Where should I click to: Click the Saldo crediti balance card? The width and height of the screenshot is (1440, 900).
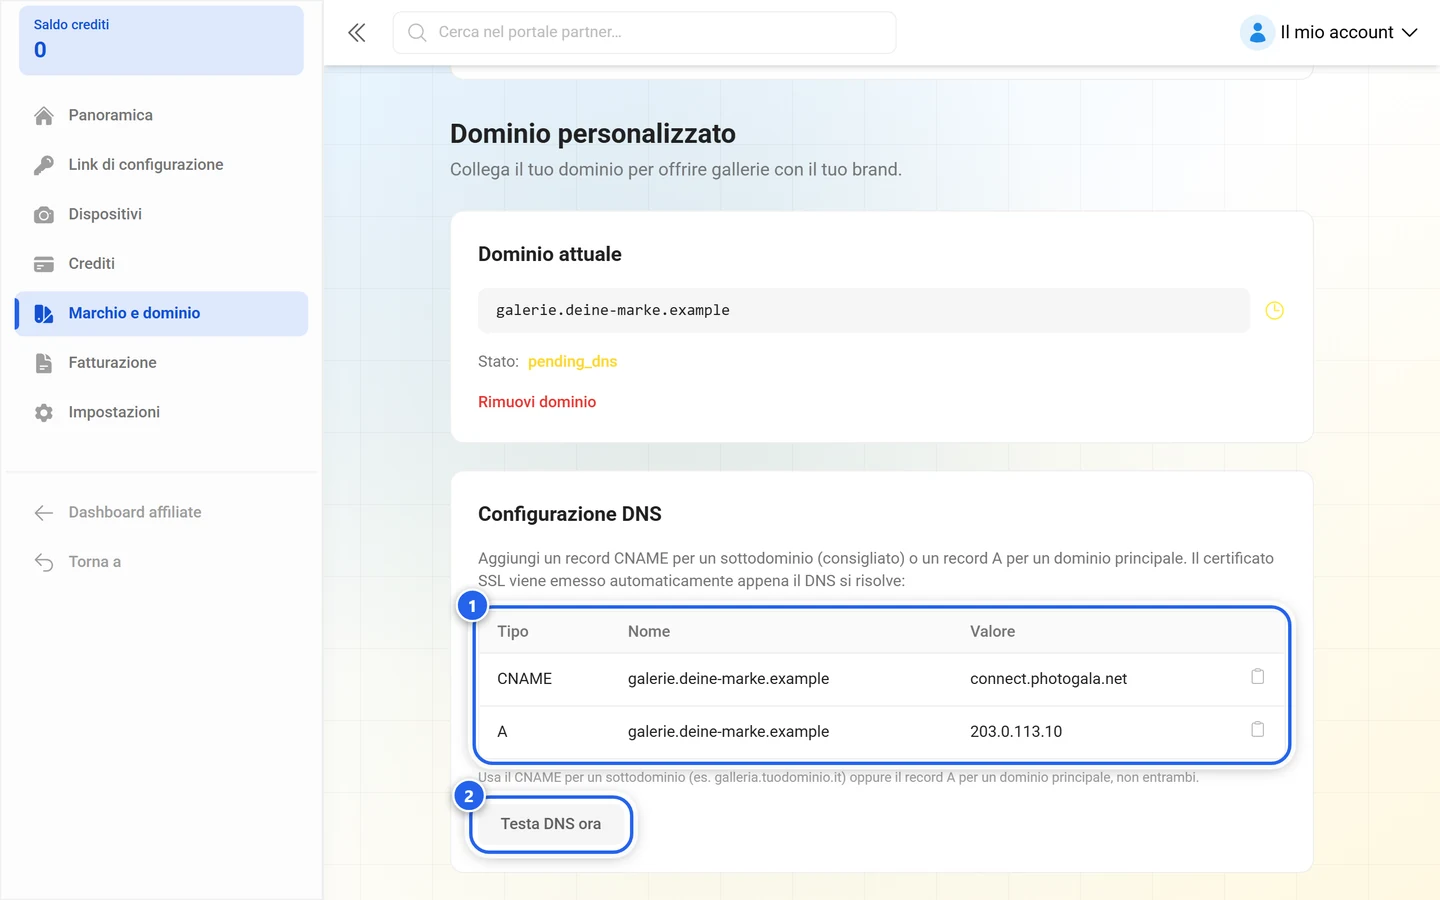(161, 40)
